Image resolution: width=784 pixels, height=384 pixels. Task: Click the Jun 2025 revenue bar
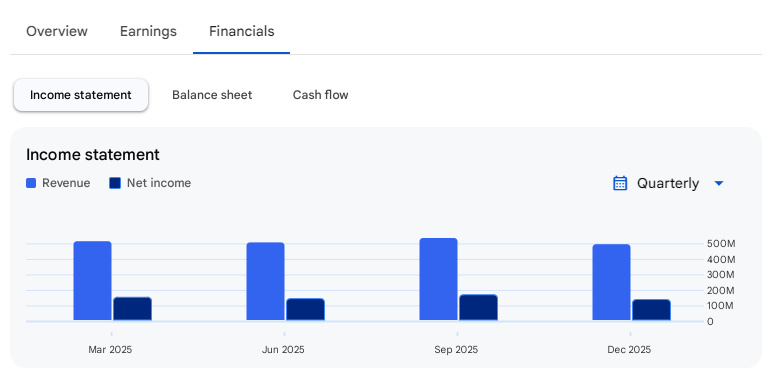coord(266,282)
